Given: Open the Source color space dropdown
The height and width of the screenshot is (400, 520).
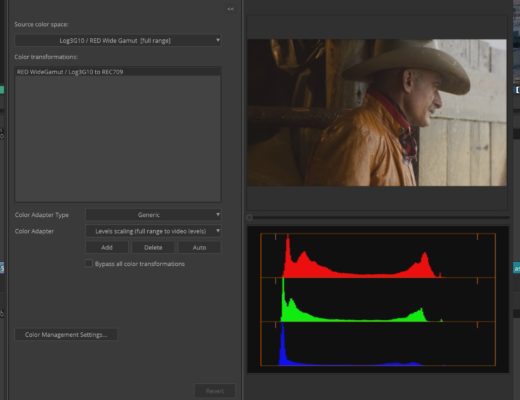Looking at the screenshot, I should tap(118, 41).
